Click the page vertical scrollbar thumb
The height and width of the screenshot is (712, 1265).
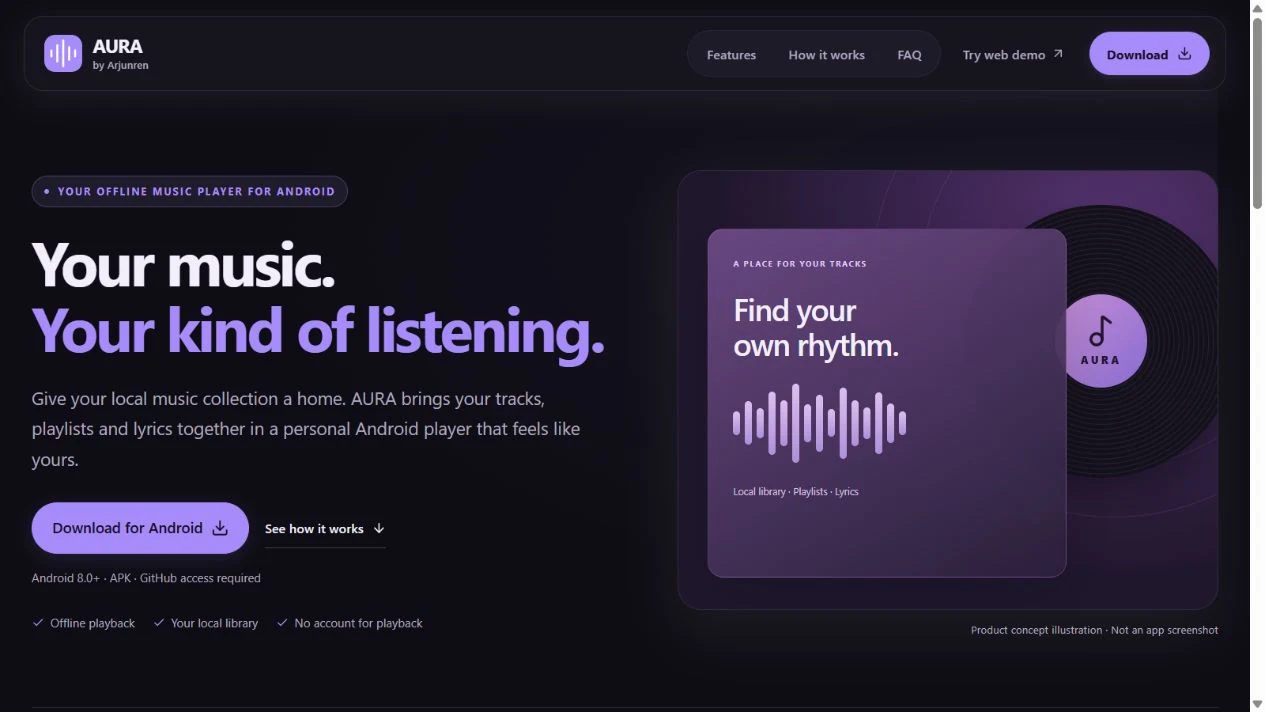point(1257,113)
